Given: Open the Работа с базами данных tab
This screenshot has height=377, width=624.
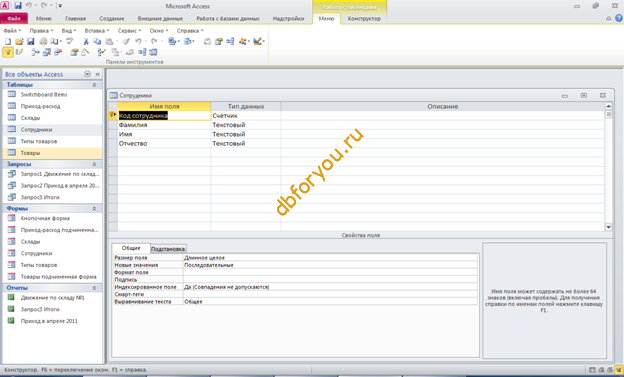Looking at the screenshot, I should click(x=228, y=18).
